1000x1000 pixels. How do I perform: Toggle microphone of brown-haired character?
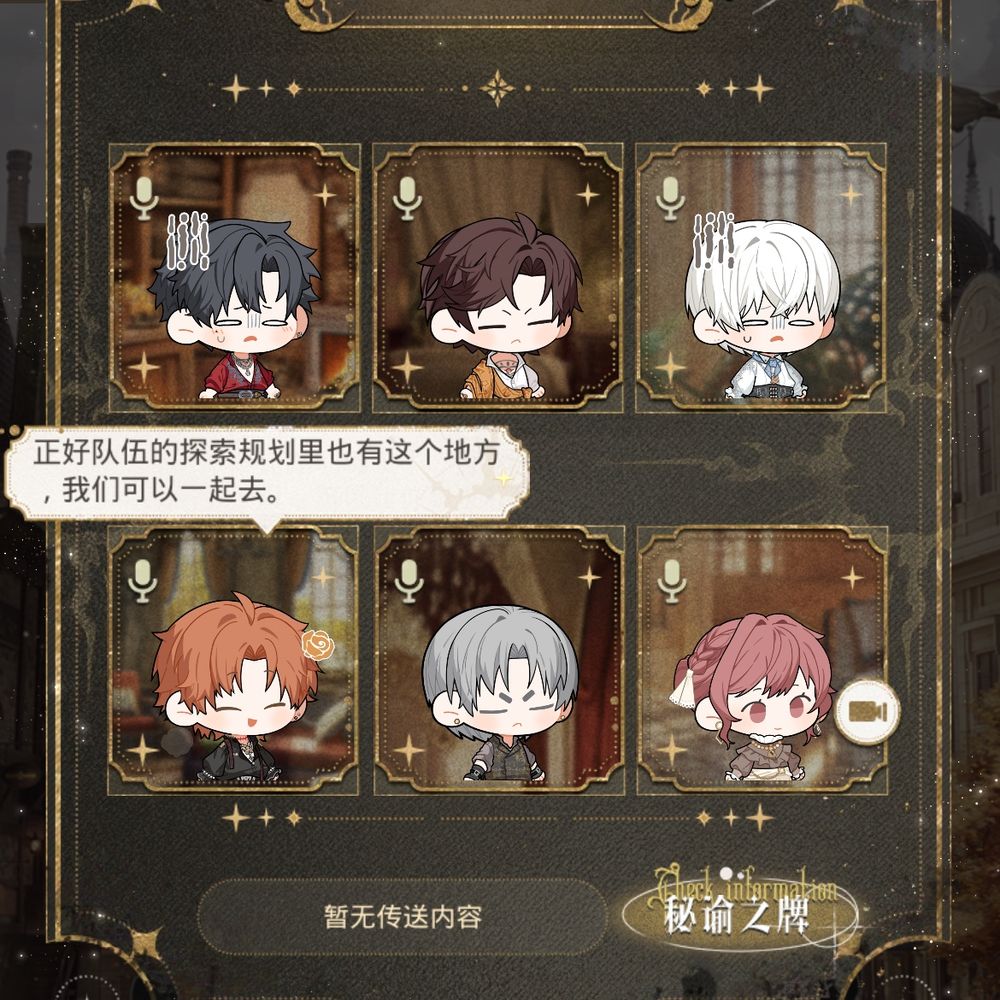(x=408, y=198)
